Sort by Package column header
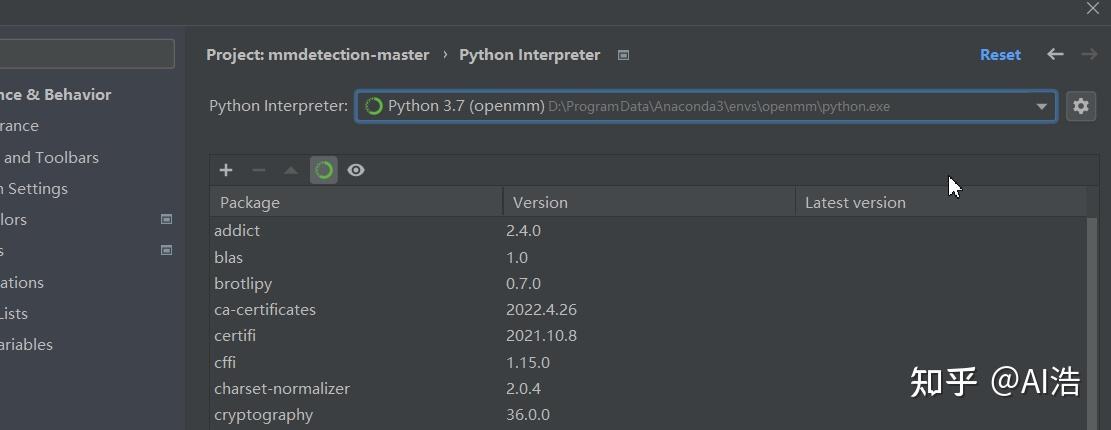This screenshot has height=430, width=1111. point(355,202)
